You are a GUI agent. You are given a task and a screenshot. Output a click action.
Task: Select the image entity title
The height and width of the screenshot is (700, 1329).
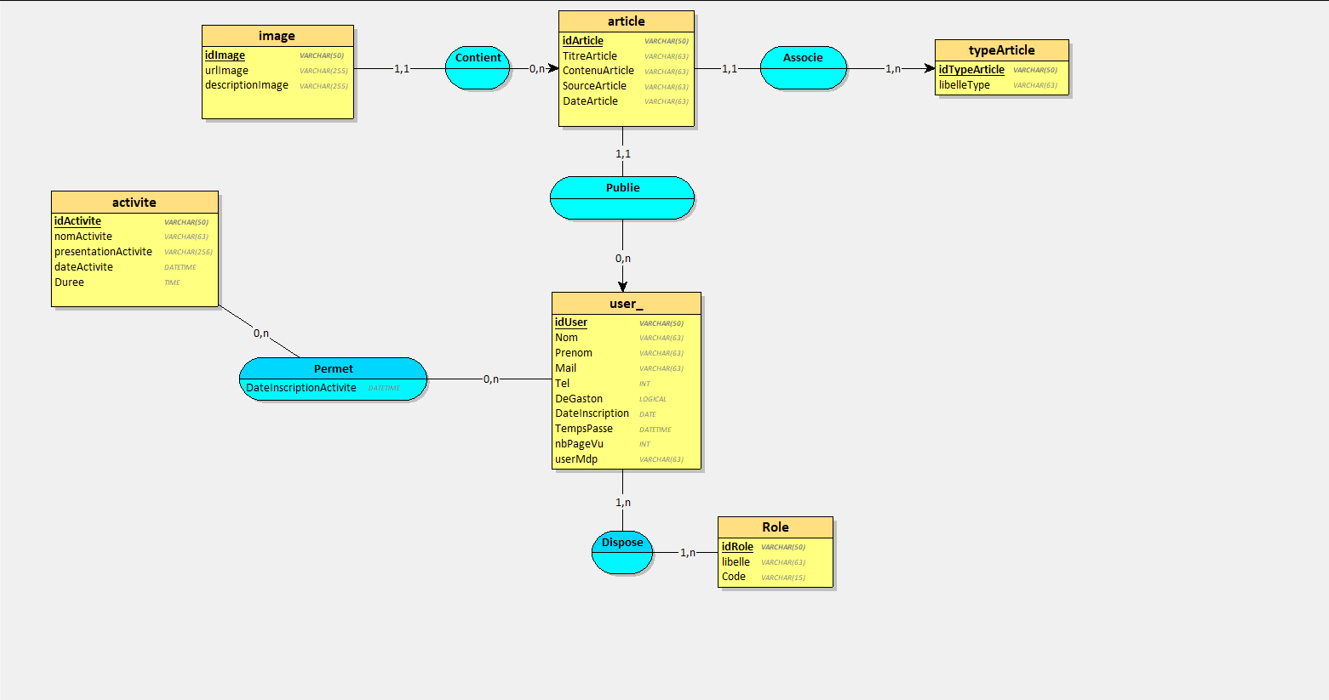(x=277, y=36)
